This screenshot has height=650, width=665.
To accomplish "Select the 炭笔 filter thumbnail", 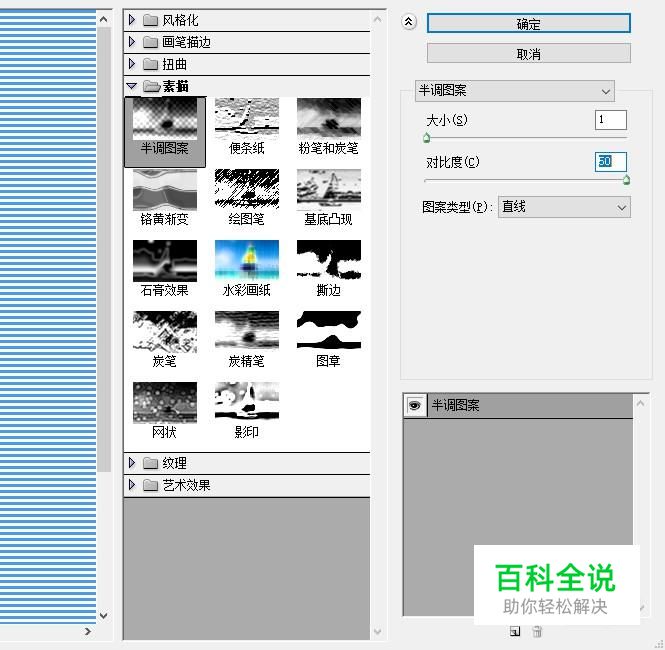I will (165, 332).
